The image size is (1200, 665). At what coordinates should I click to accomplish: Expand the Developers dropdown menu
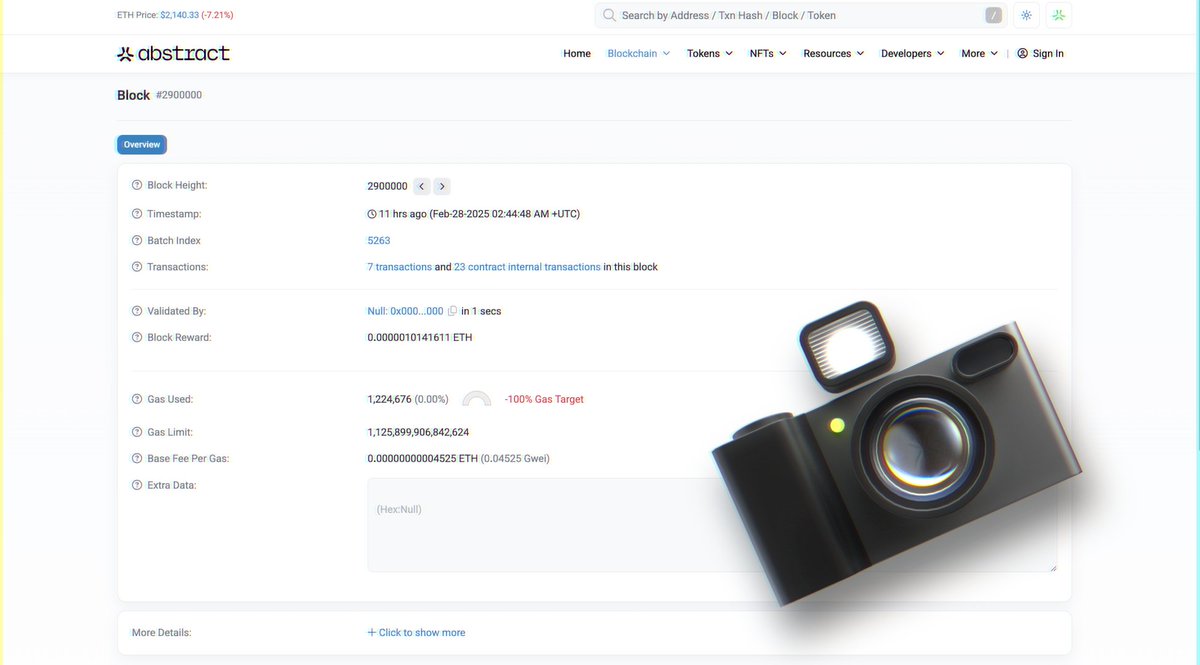click(x=913, y=53)
